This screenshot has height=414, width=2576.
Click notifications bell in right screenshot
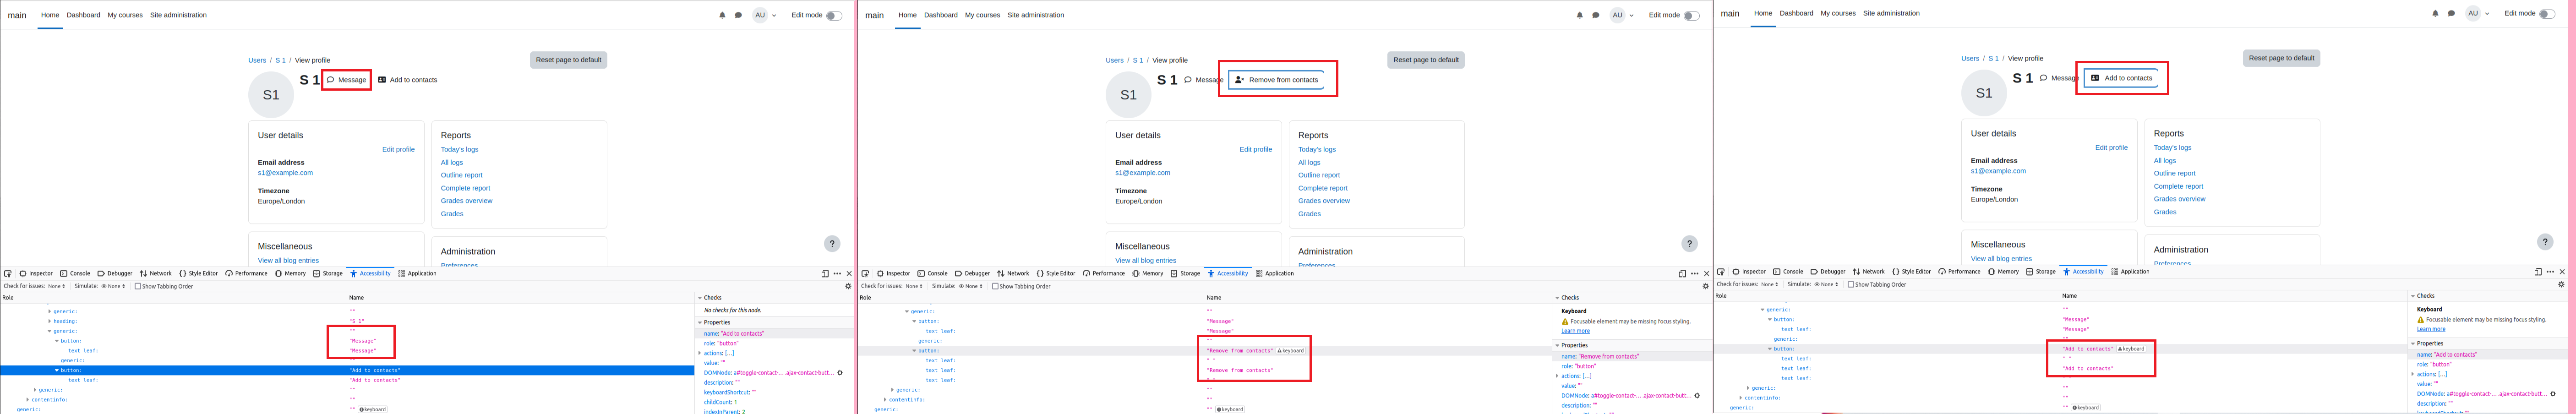tap(2435, 13)
